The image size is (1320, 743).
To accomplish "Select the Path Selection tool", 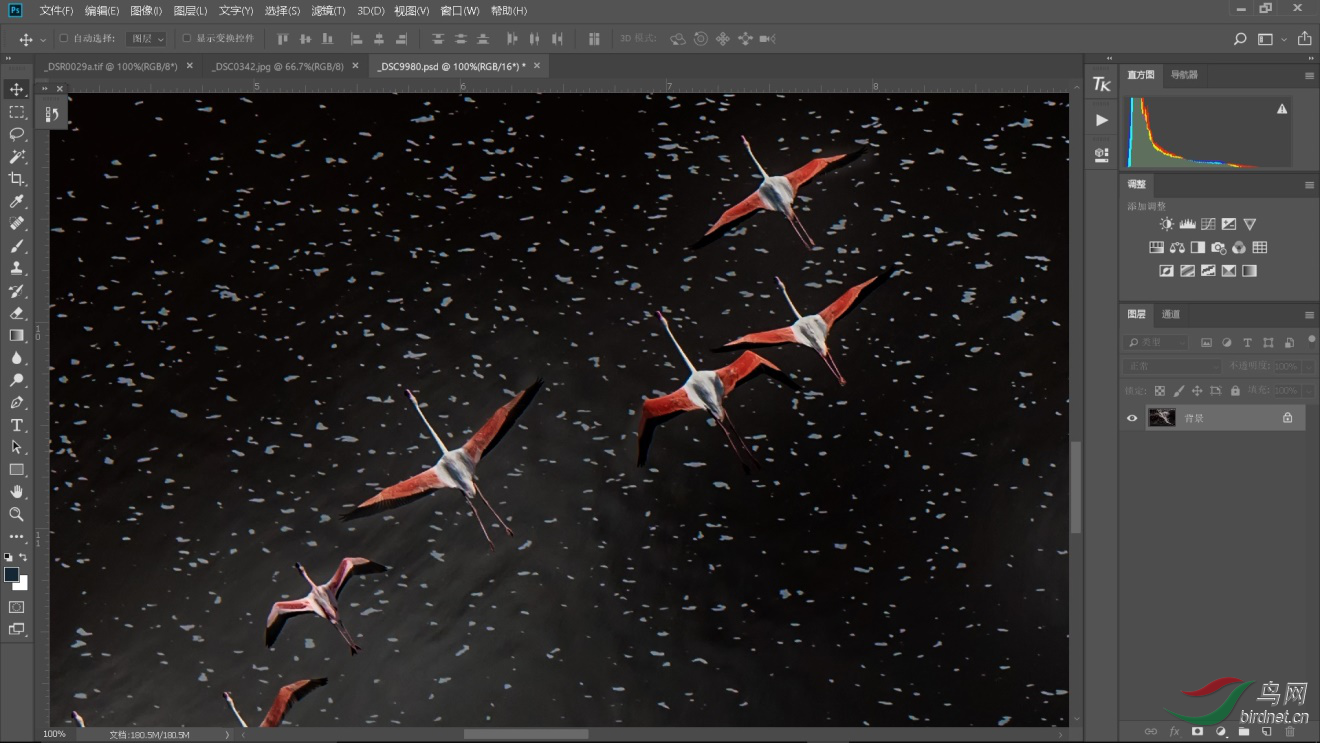I will coord(17,447).
